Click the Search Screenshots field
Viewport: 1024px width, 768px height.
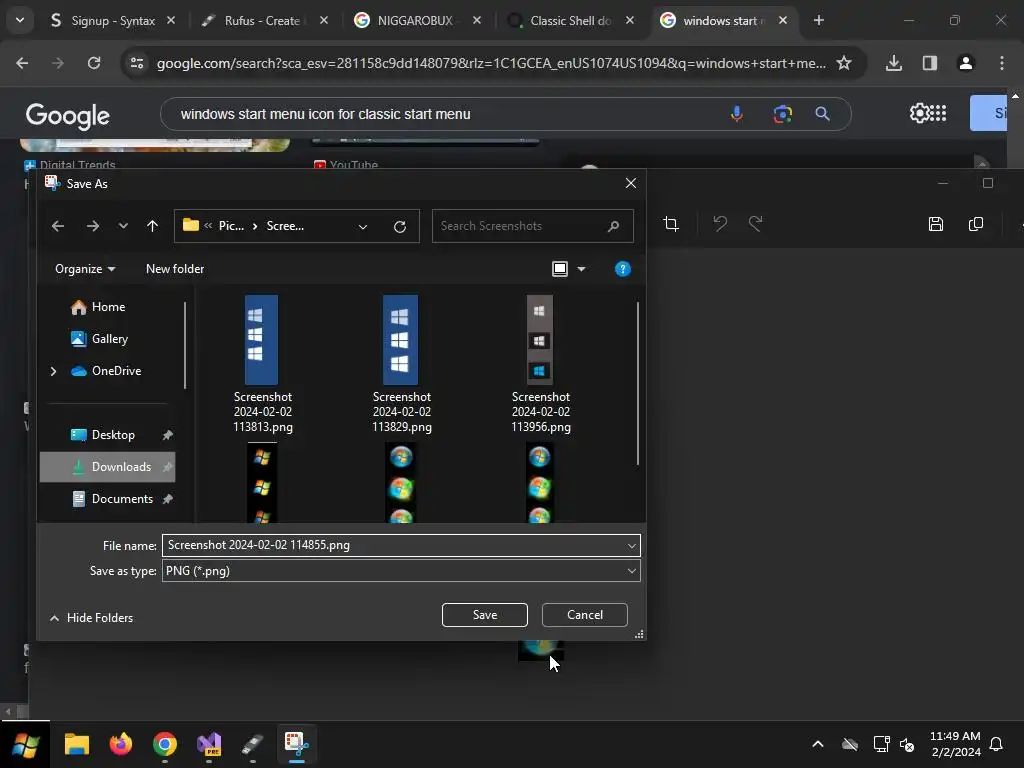point(532,226)
